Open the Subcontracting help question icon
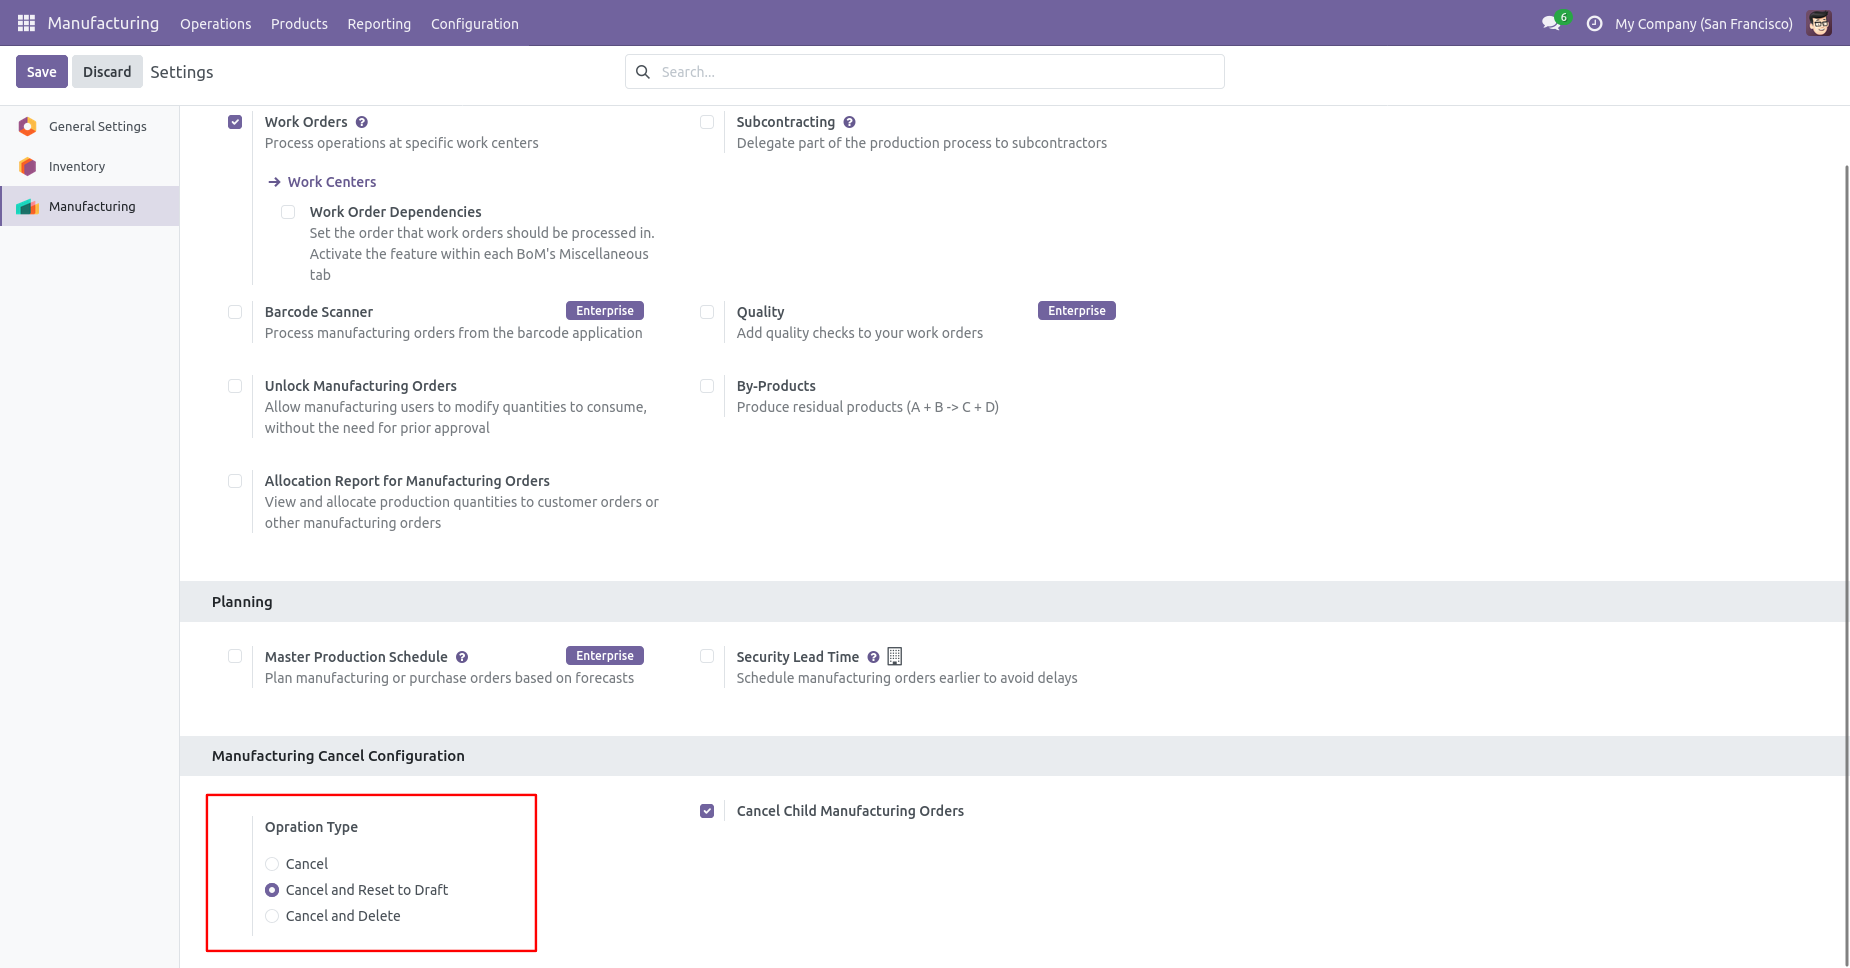 849,122
